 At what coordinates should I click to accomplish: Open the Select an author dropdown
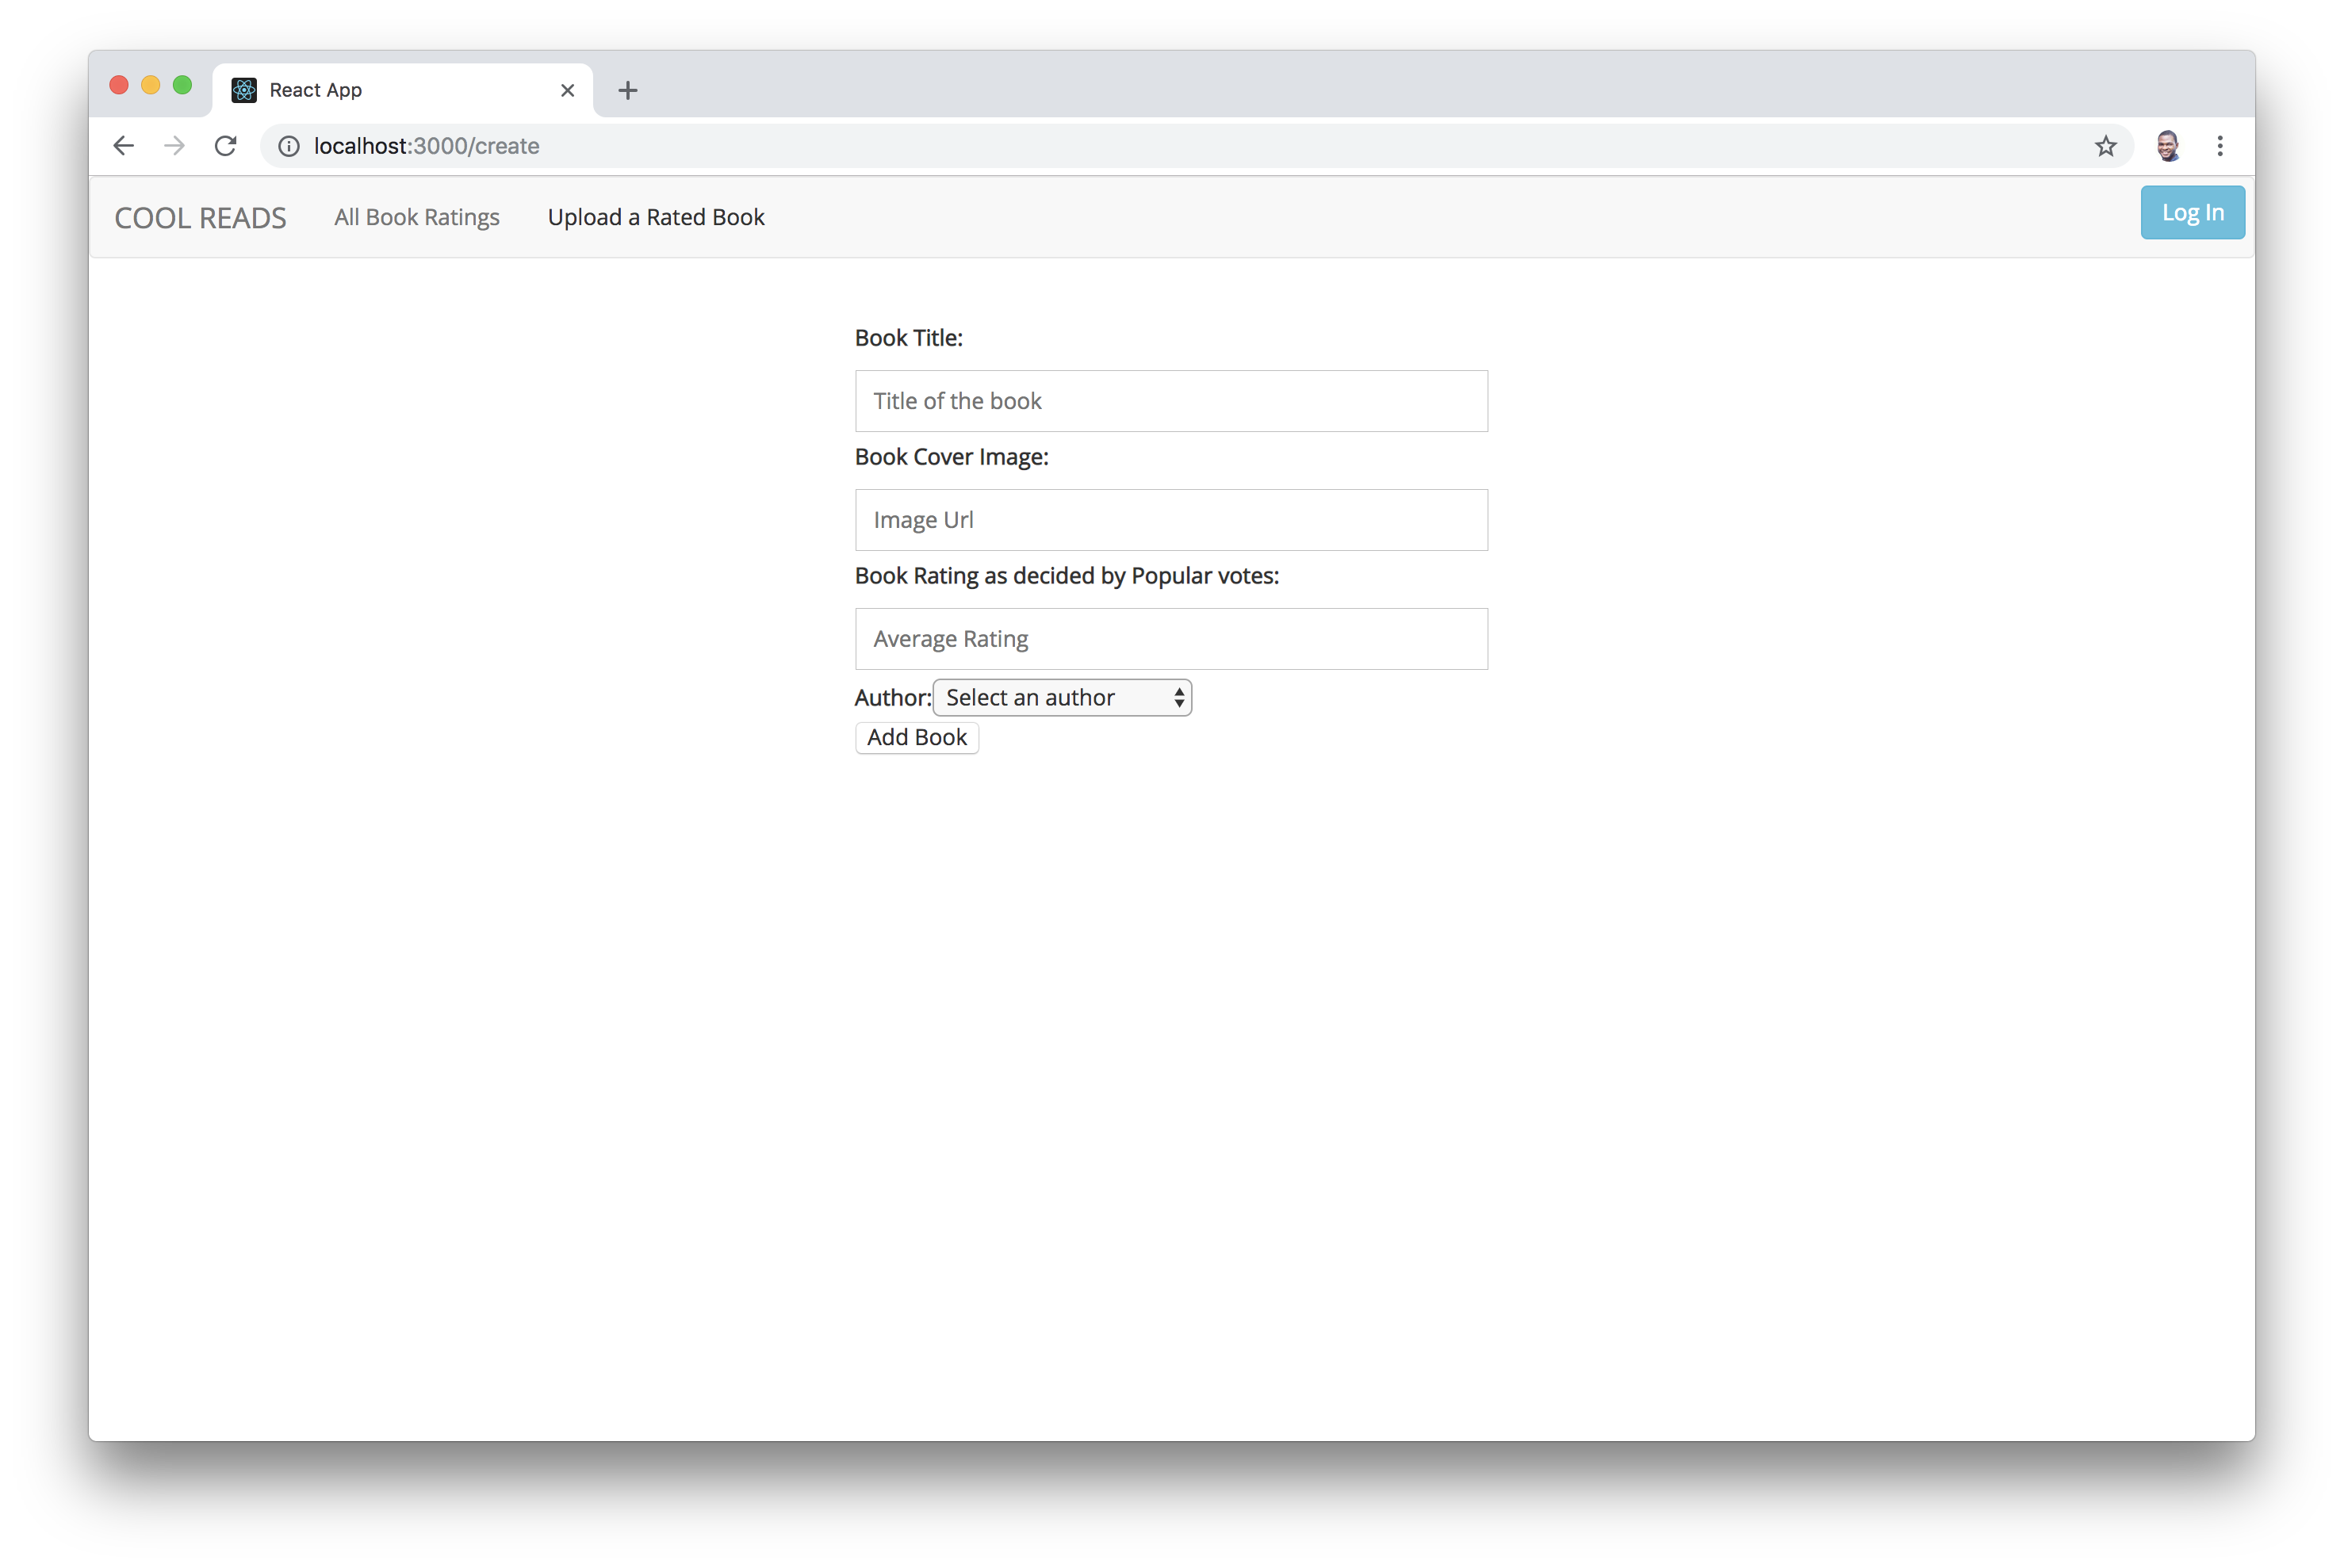[1062, 698]
